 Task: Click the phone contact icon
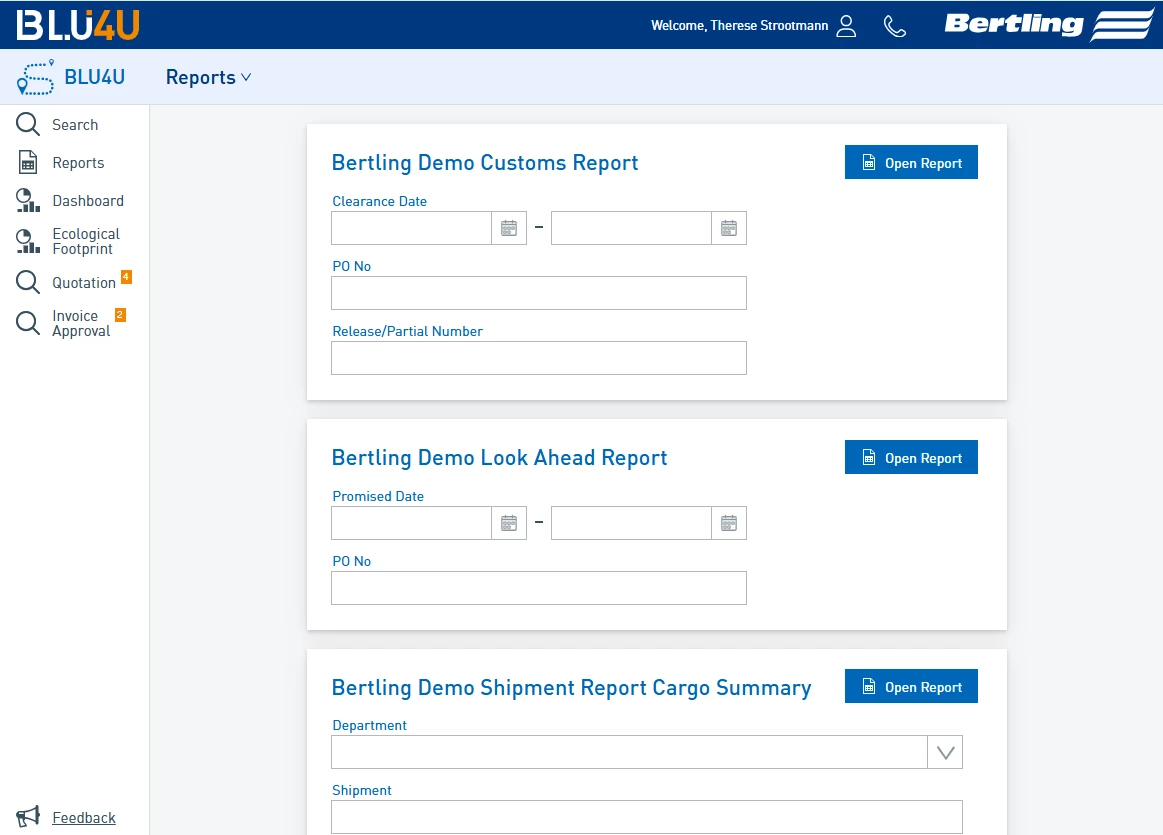coord(895,27)
